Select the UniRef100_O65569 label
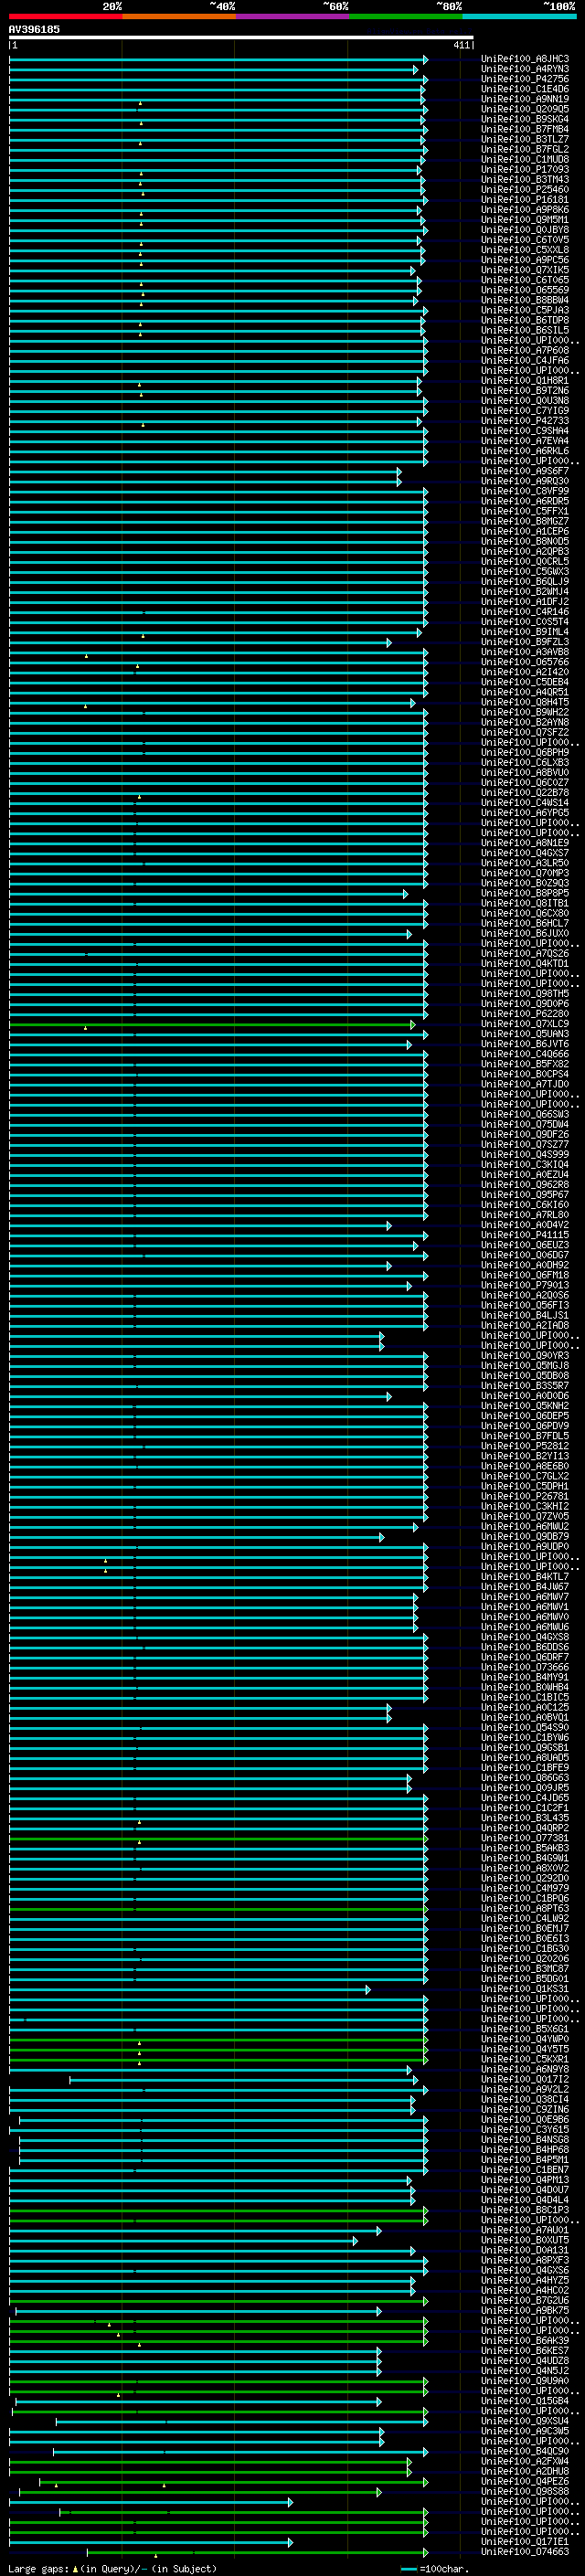Viewport: 585px width, 2576px height. coord(525,290)
